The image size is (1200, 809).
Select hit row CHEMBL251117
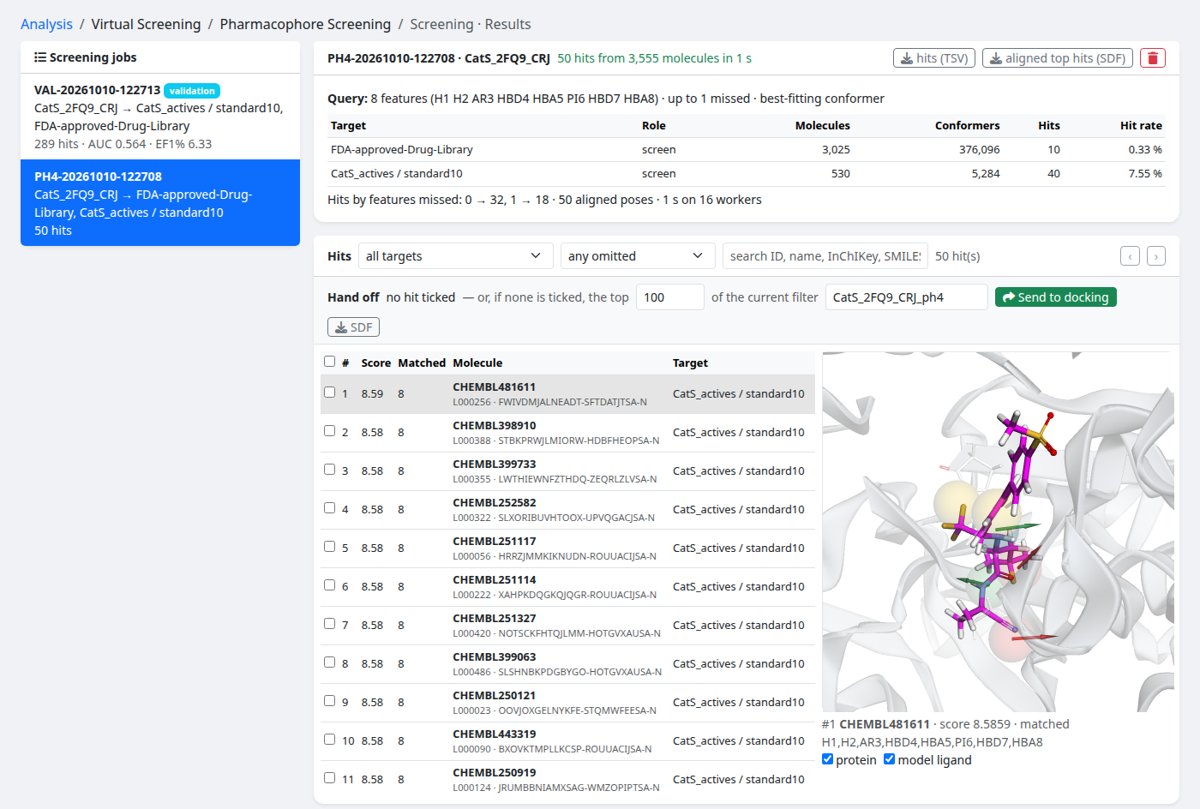click(x=567, y=548)
